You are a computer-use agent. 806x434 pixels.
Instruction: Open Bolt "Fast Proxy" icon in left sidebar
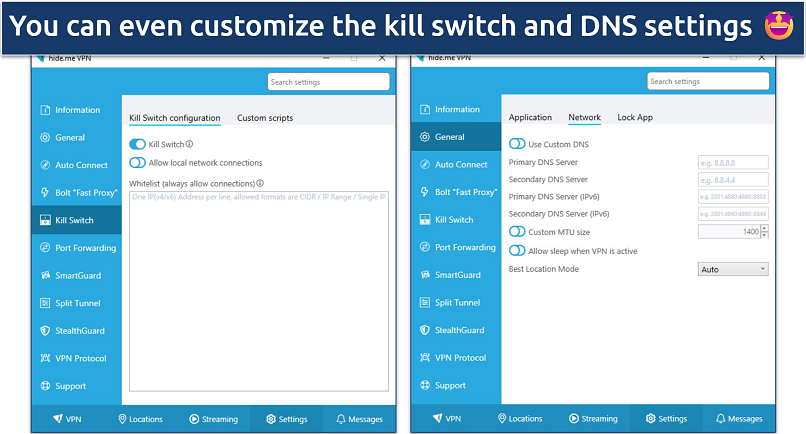point(45,192)
